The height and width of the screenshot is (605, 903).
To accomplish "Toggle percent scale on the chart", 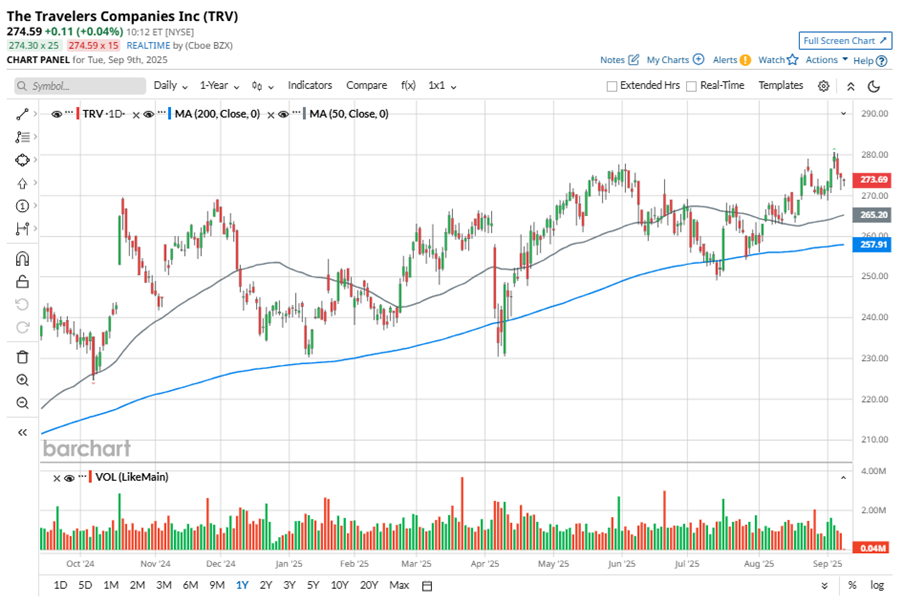I will tap(852, 585).
